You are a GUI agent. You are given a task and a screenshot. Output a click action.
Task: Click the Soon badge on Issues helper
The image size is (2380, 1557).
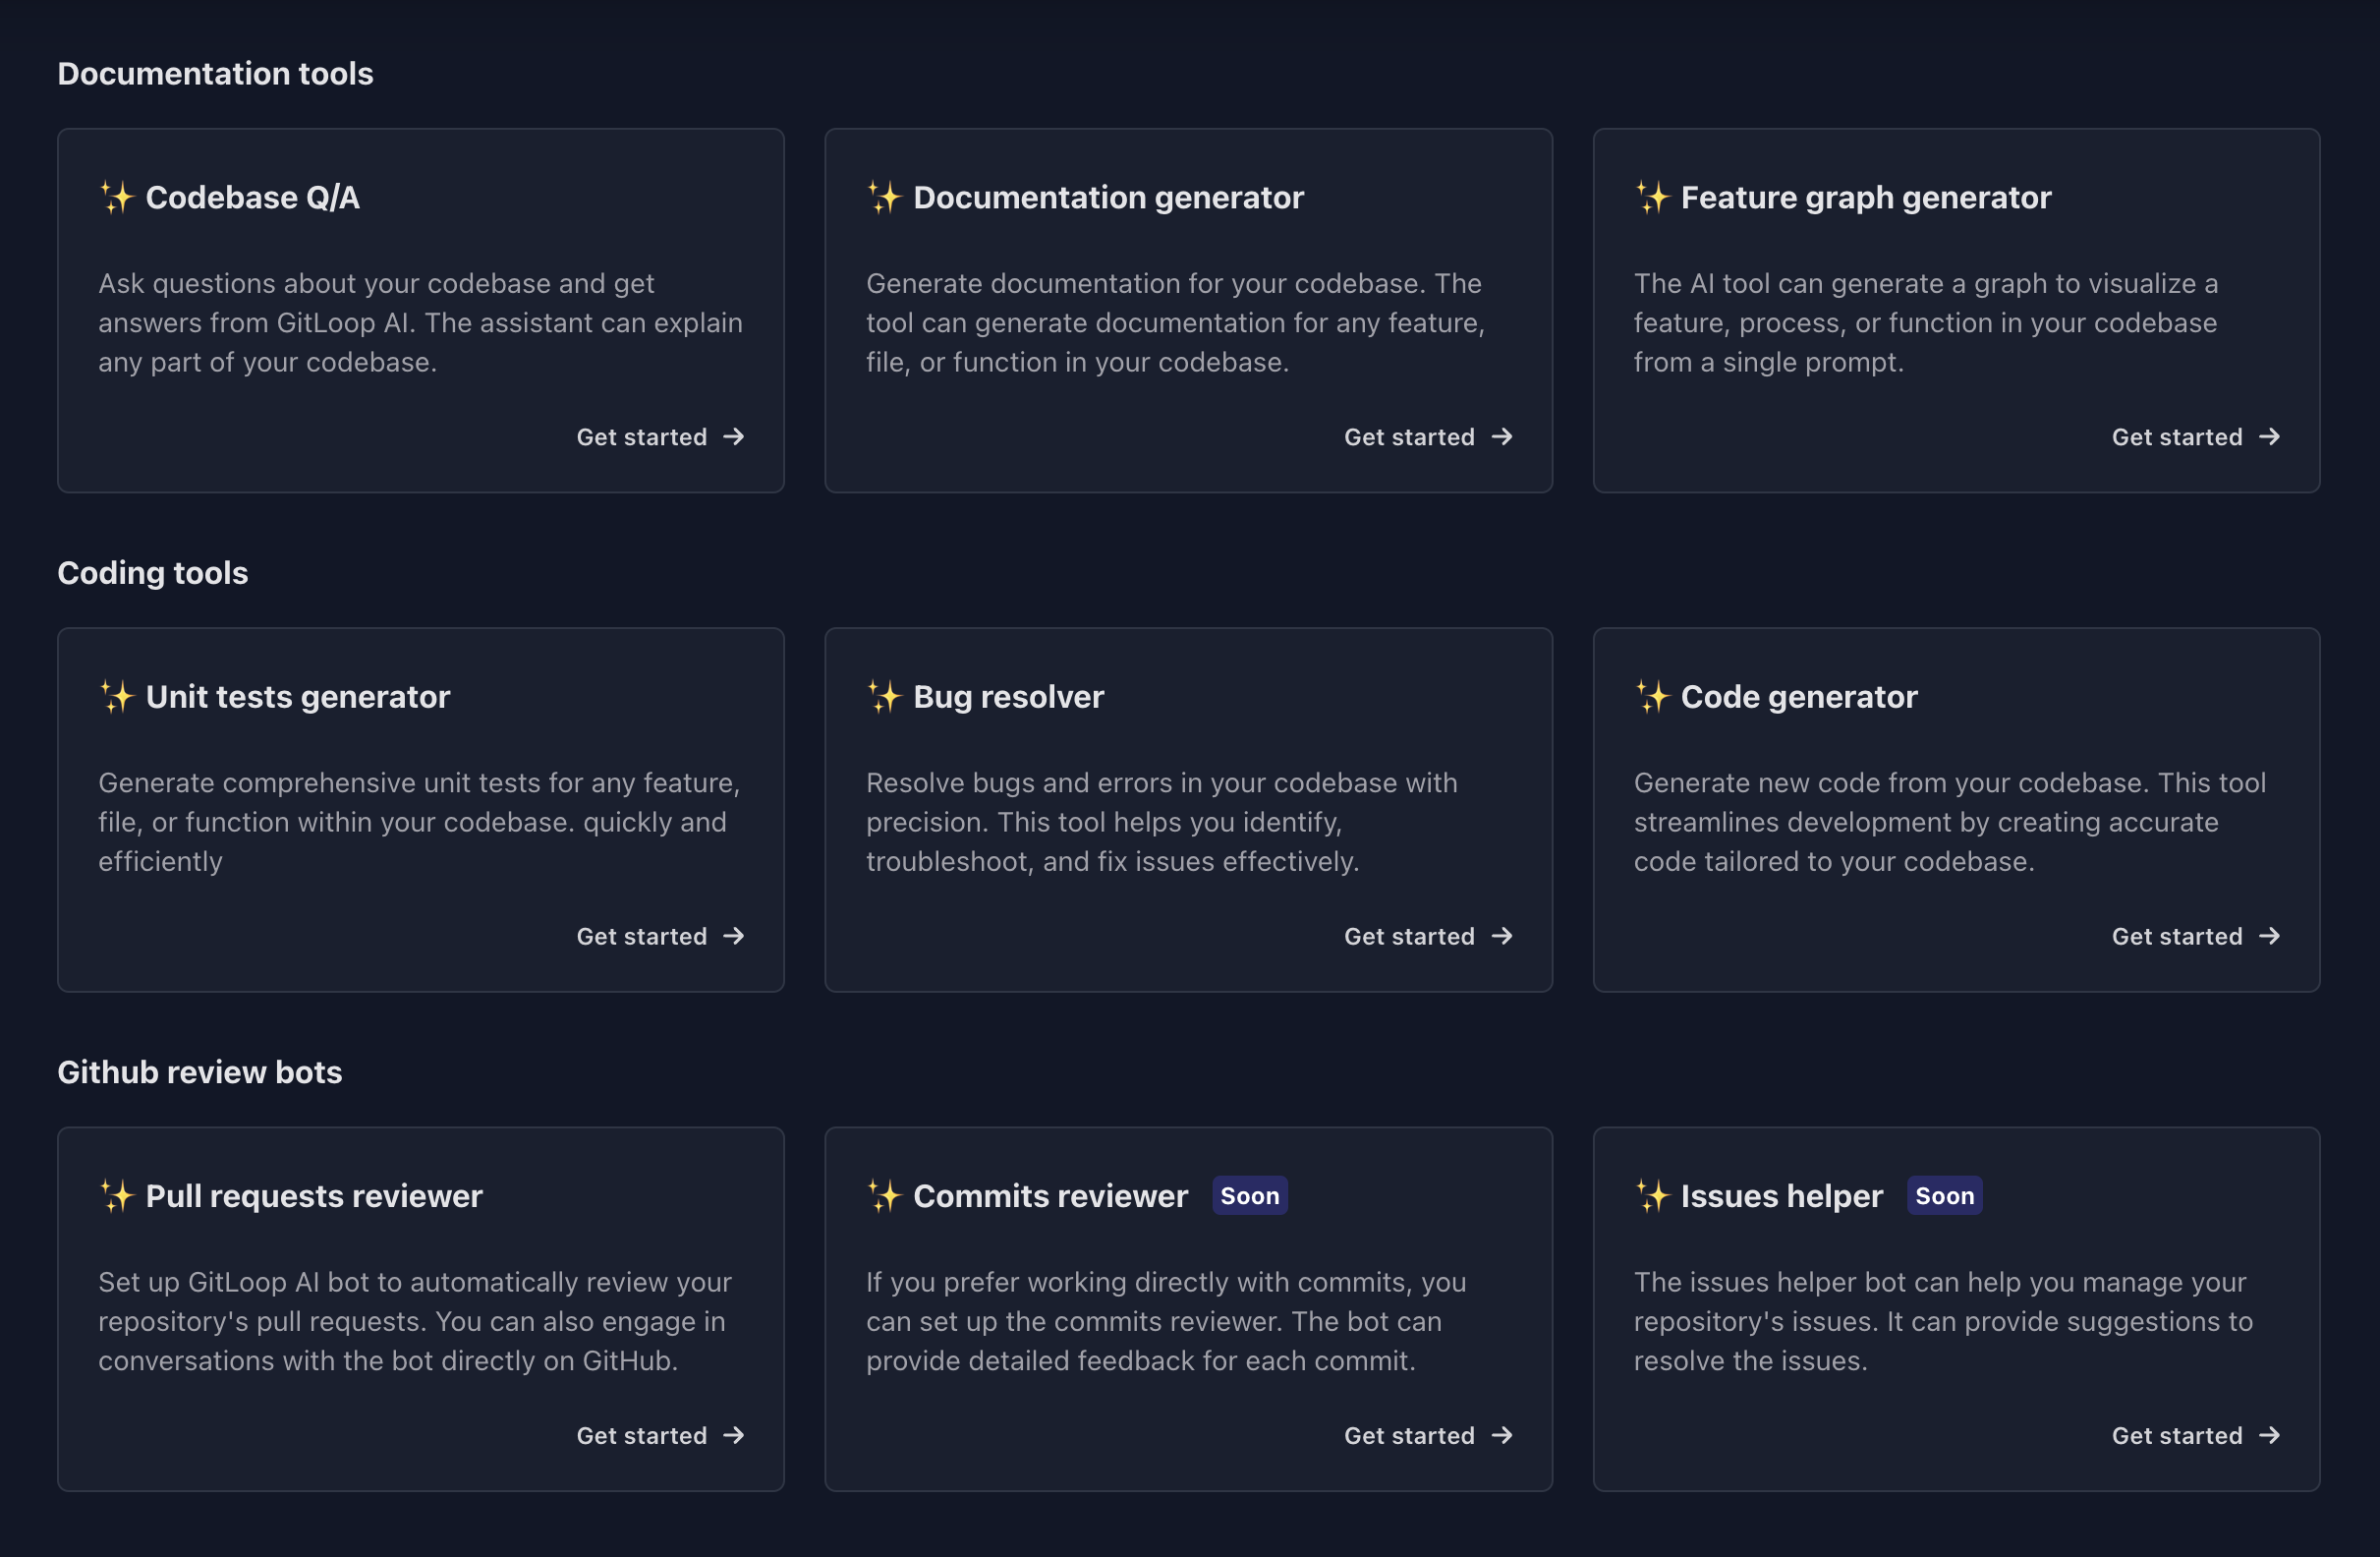[1944, 1196]
